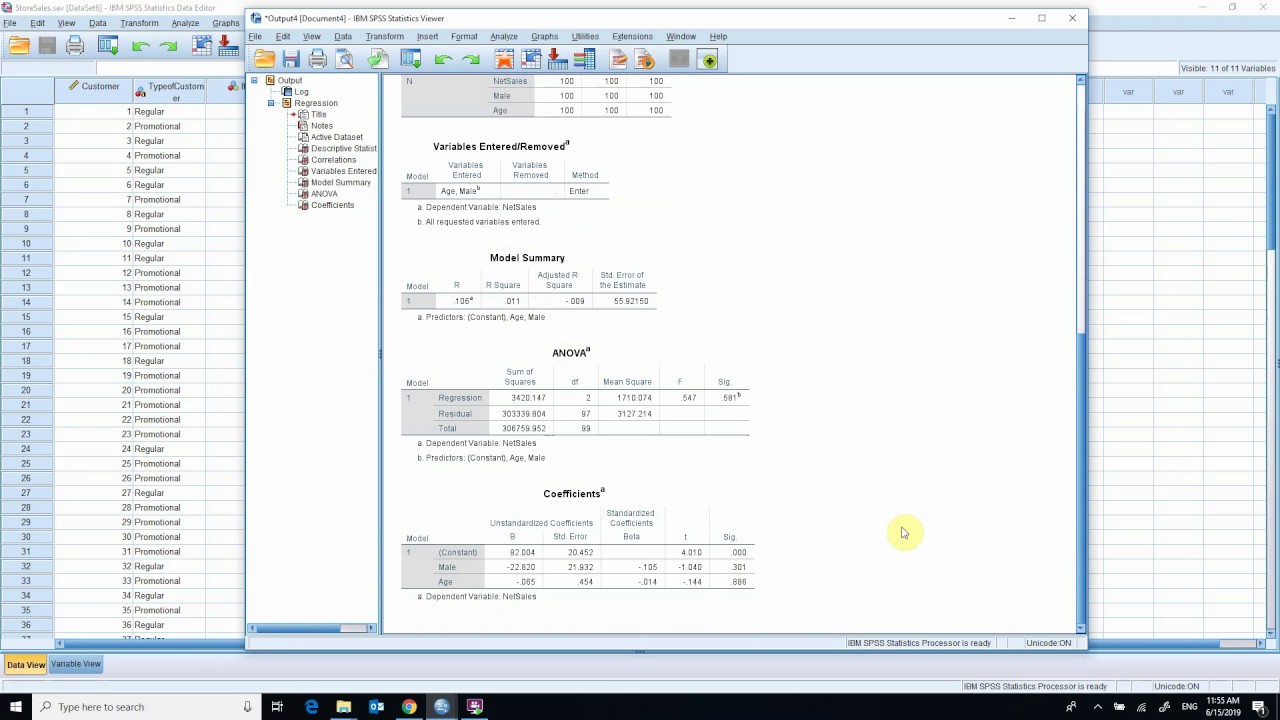This screenshot has height=720, width=1280.
Task: Open Print Preview in Viewer toolbar
Action: pyautogui.click(x=345, y=60)
